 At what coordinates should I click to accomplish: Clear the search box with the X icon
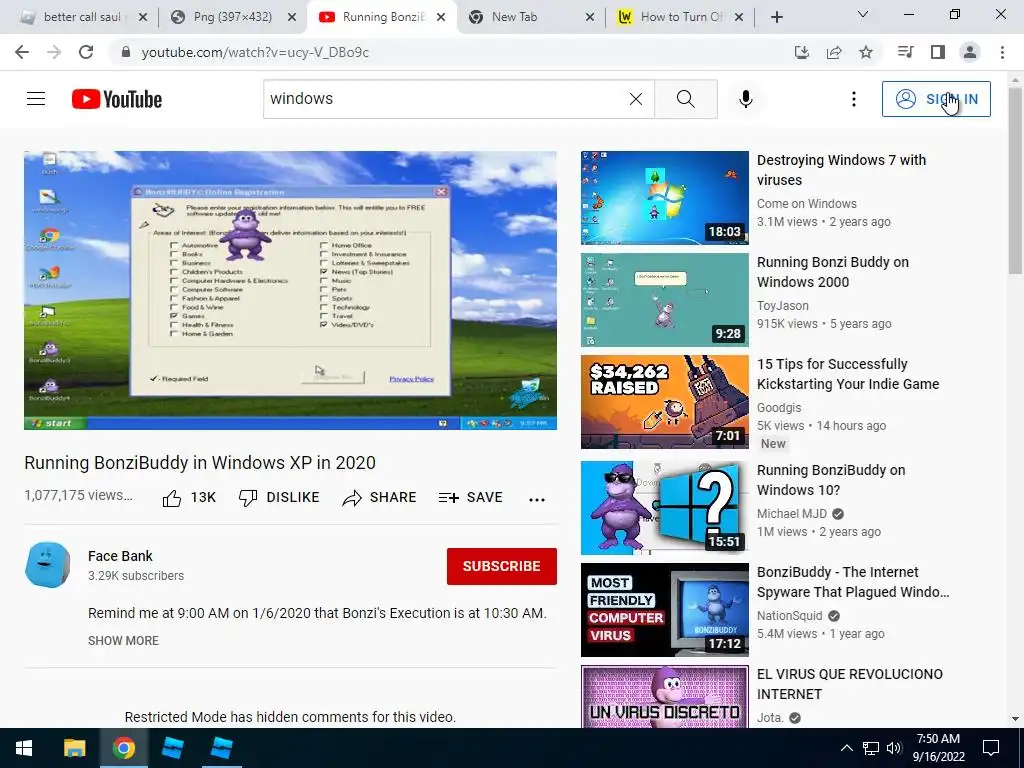coord(635,99)
